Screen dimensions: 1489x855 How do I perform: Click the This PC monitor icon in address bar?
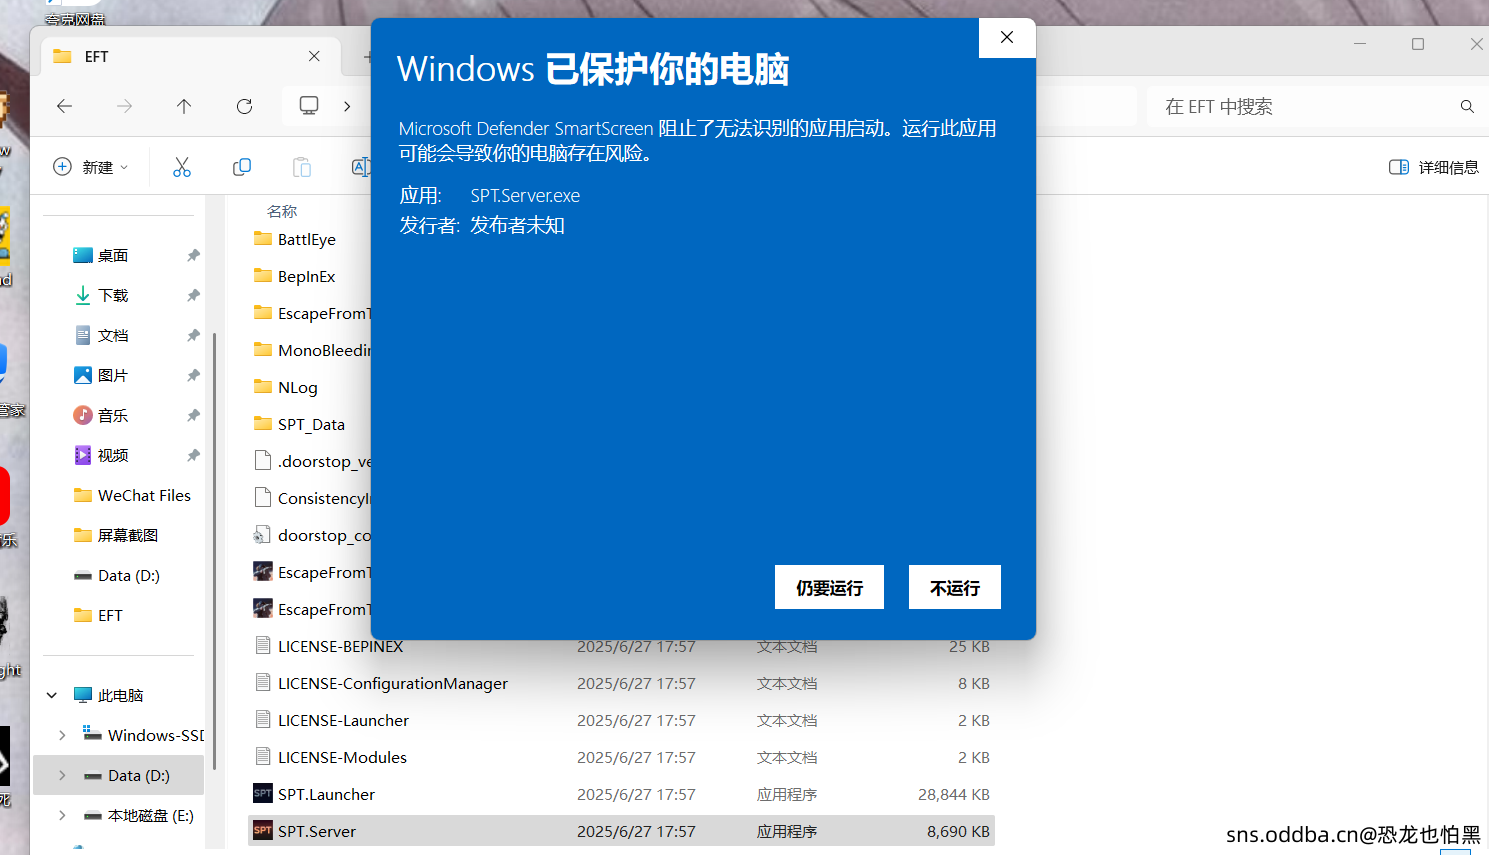[309, 105]
